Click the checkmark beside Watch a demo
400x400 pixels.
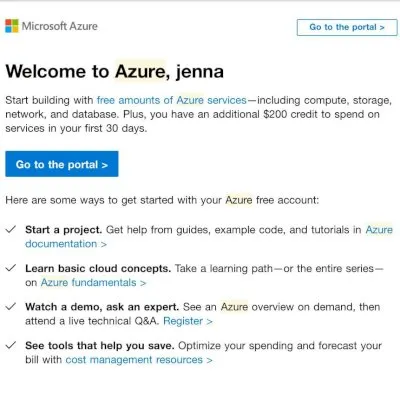point(11,306)
